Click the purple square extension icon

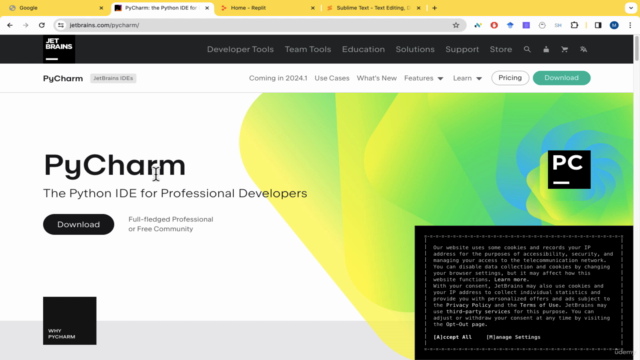click(526, 25)
